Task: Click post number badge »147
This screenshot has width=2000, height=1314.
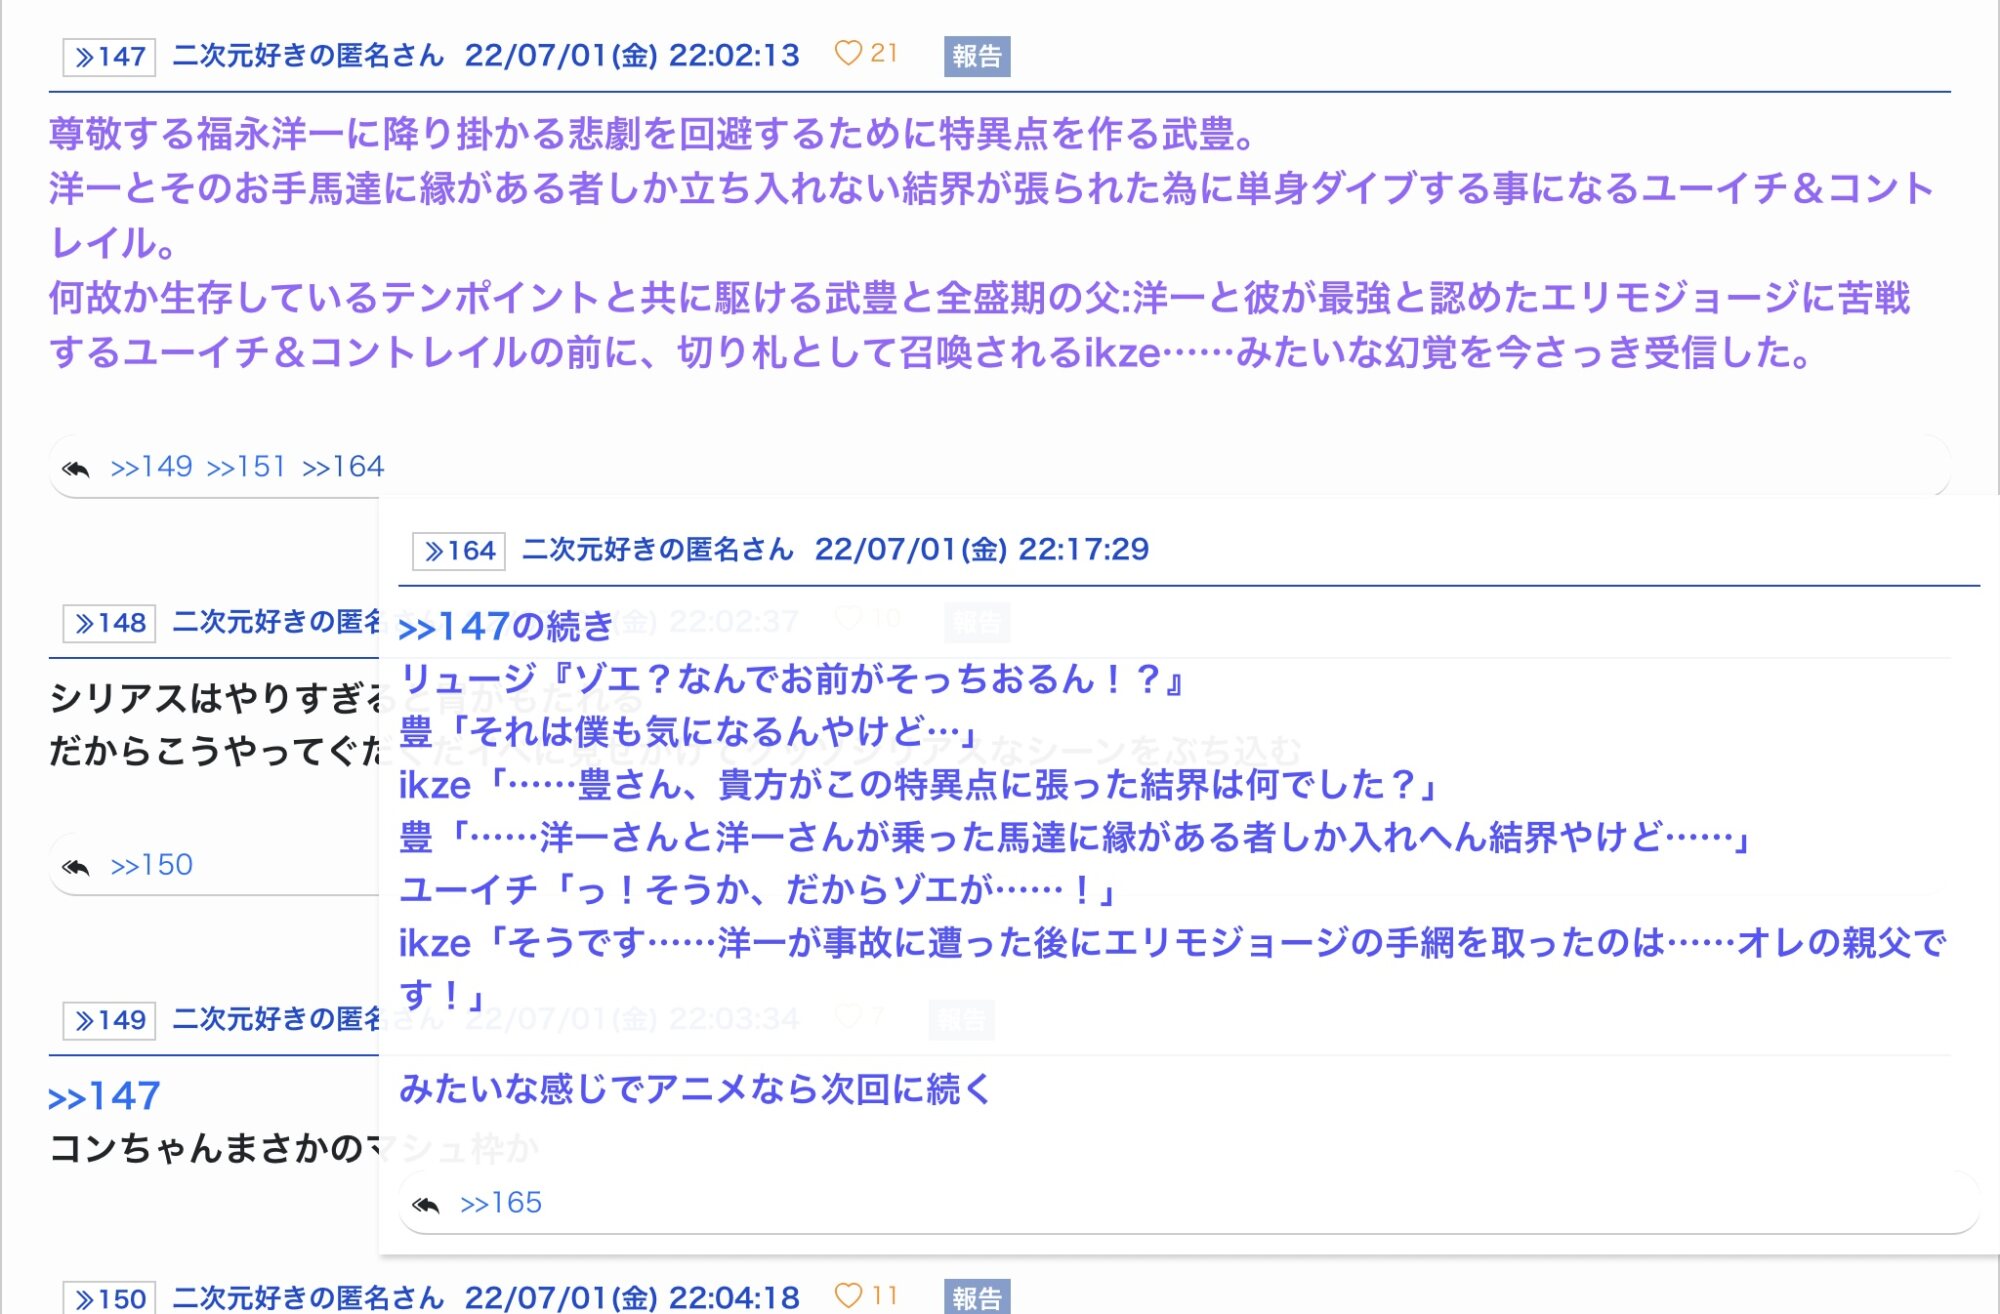Action: click(x=109, y=56)
